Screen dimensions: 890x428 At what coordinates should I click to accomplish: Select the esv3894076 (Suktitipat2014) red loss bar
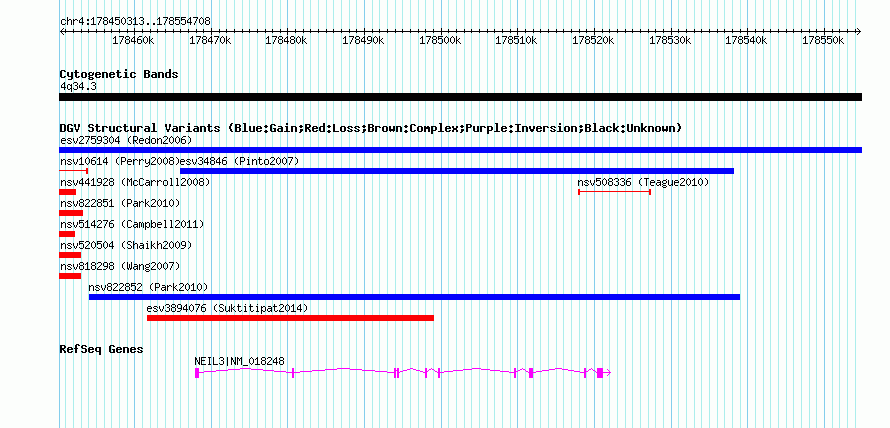[x=290, y=318]
